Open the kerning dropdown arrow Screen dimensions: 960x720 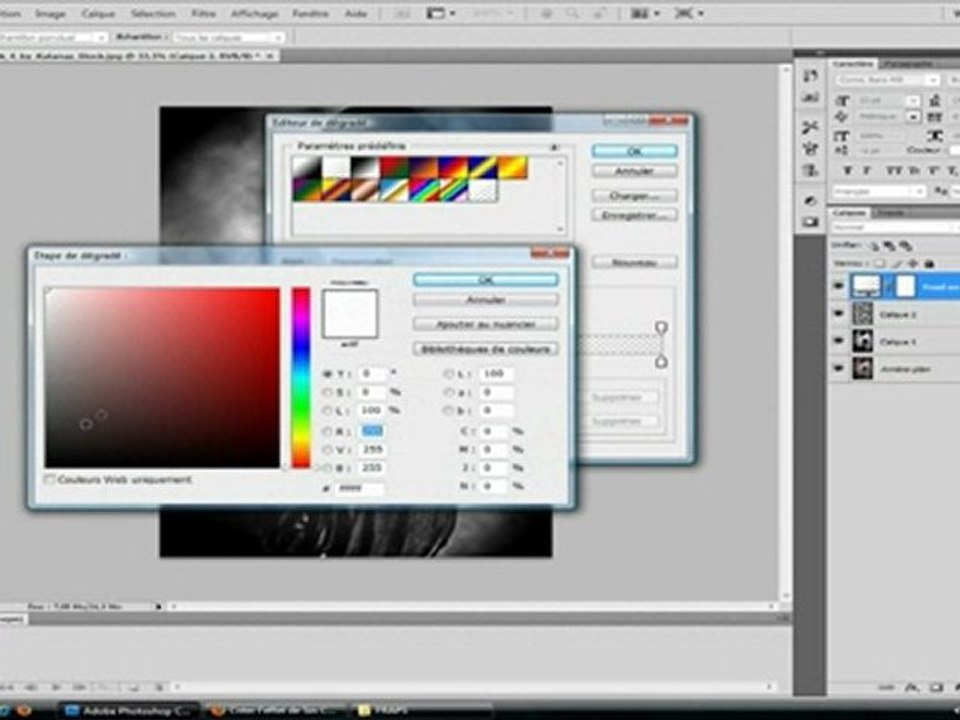coord(913,116)
